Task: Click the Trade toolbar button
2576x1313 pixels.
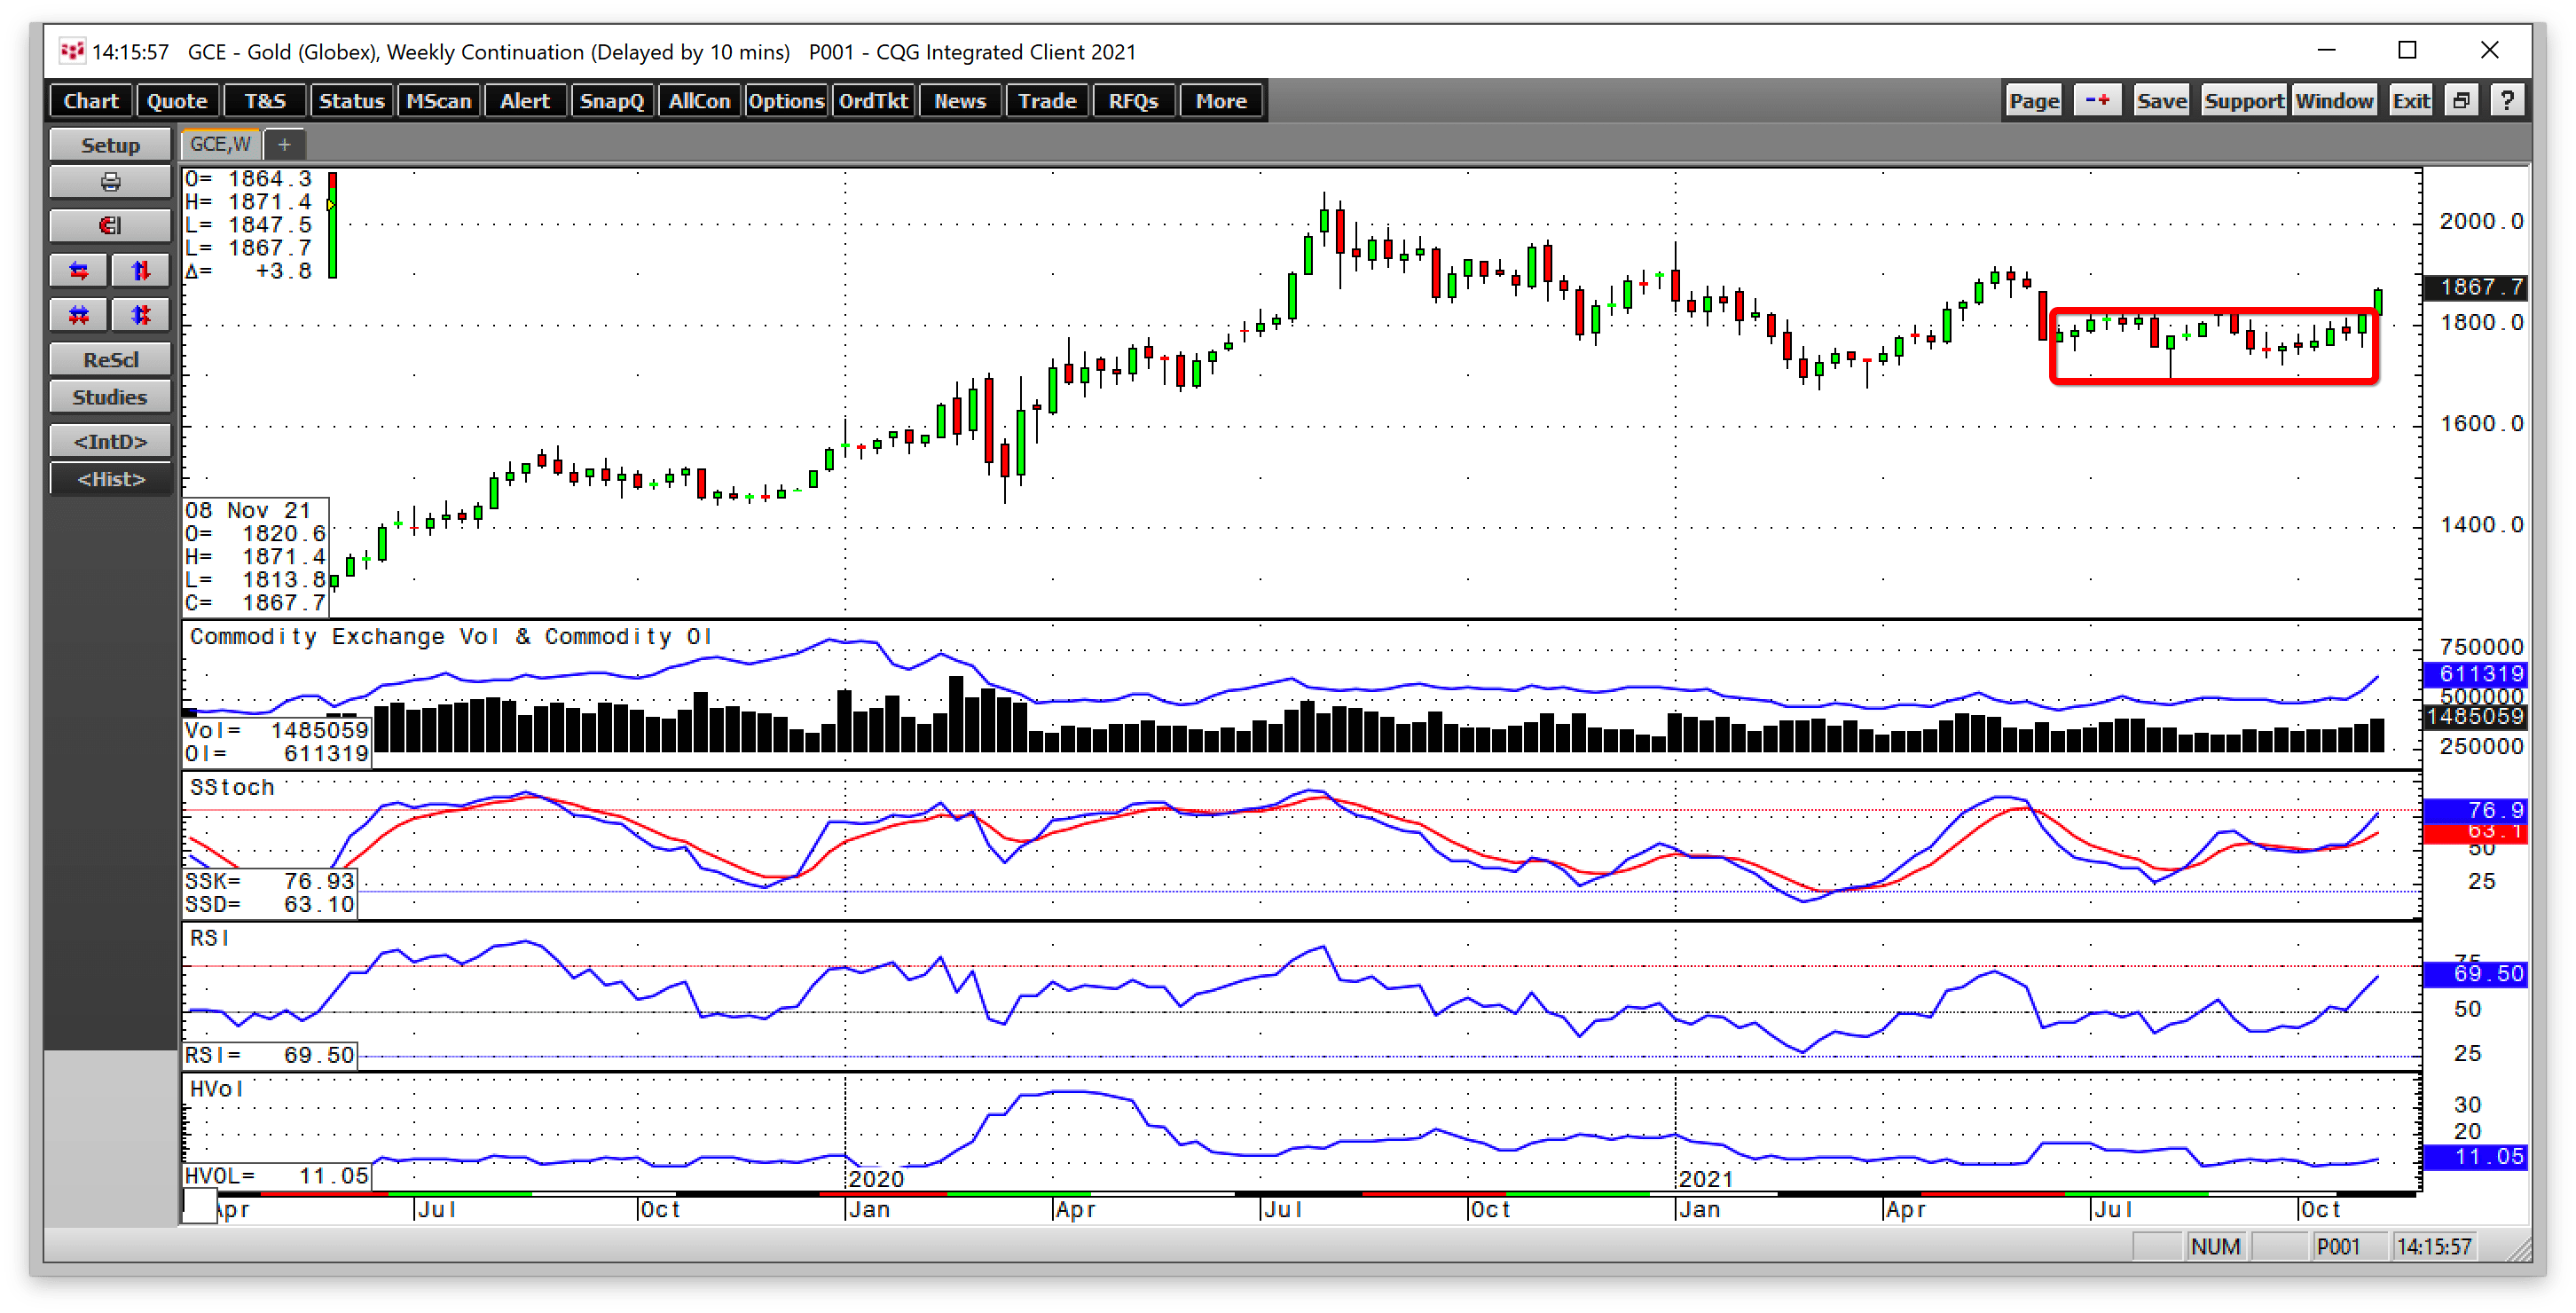Action: (x=1047, y=101)
